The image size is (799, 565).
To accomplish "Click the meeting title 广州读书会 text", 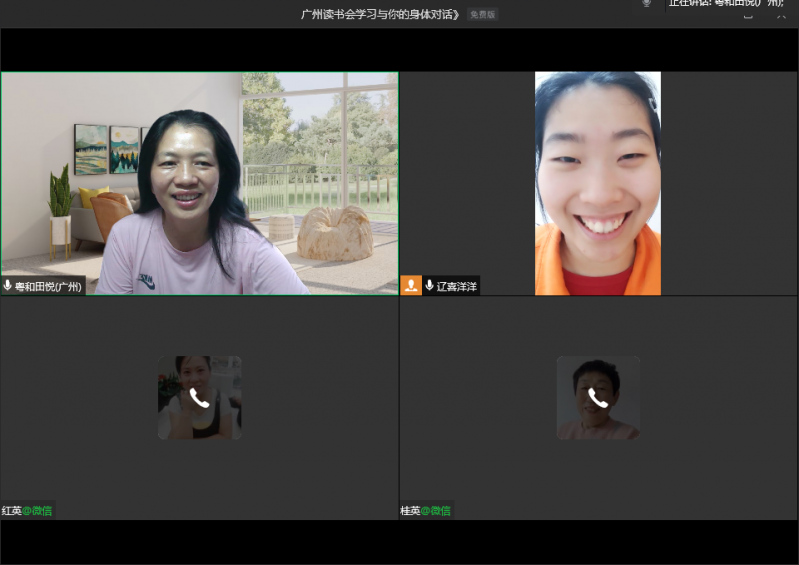I will tap(381, 15).
